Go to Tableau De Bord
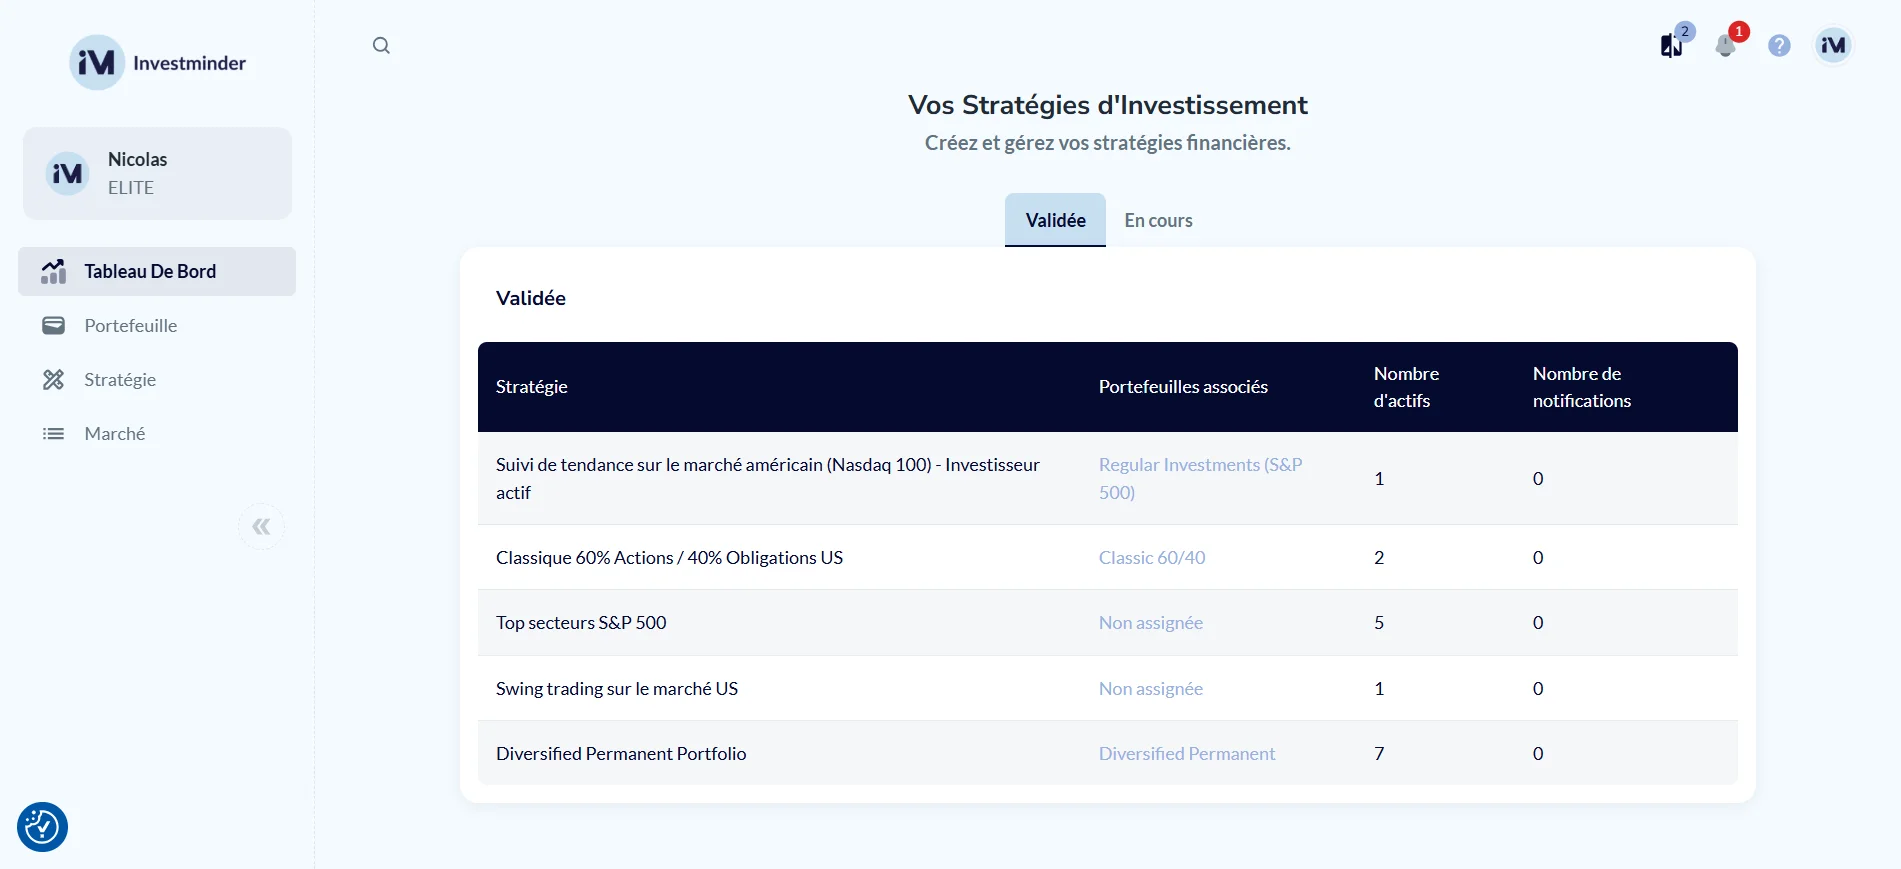 click(x=150, y=271)
